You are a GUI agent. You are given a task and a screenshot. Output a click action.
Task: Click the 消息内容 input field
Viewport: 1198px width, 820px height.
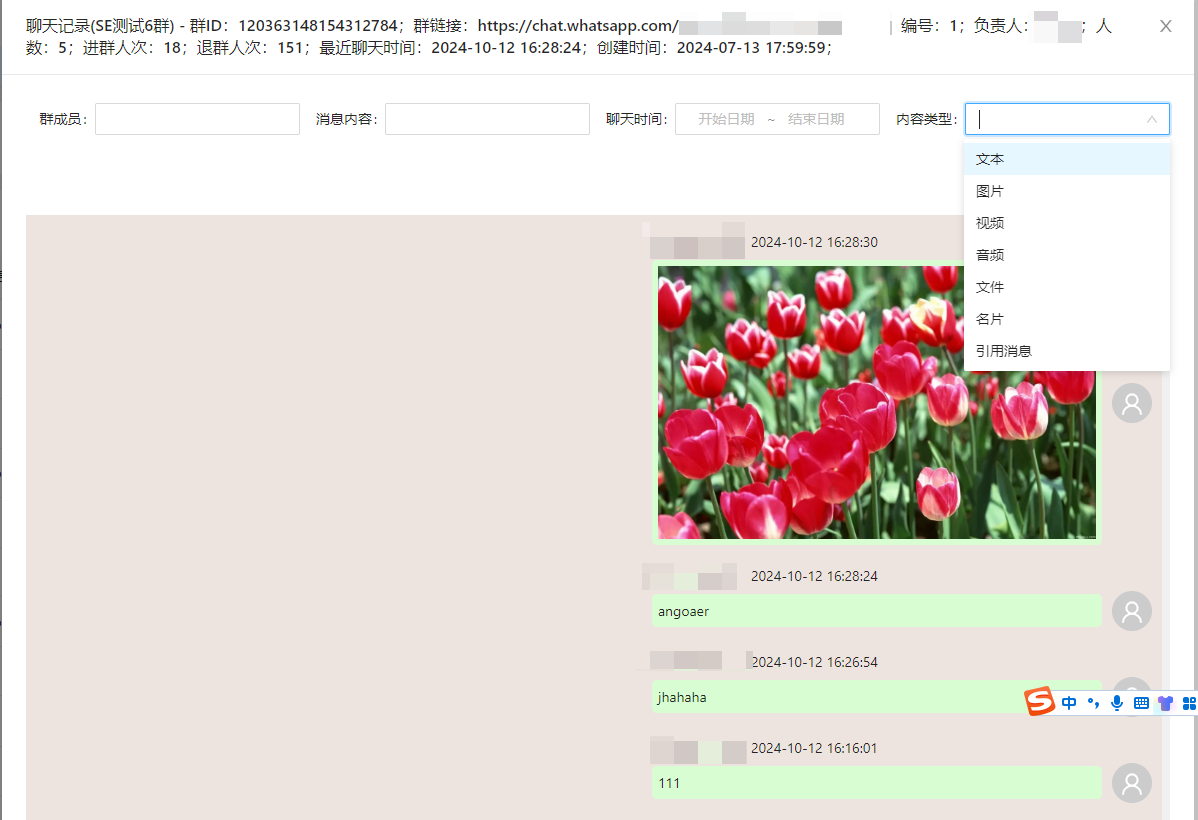(x=487, y=119)
